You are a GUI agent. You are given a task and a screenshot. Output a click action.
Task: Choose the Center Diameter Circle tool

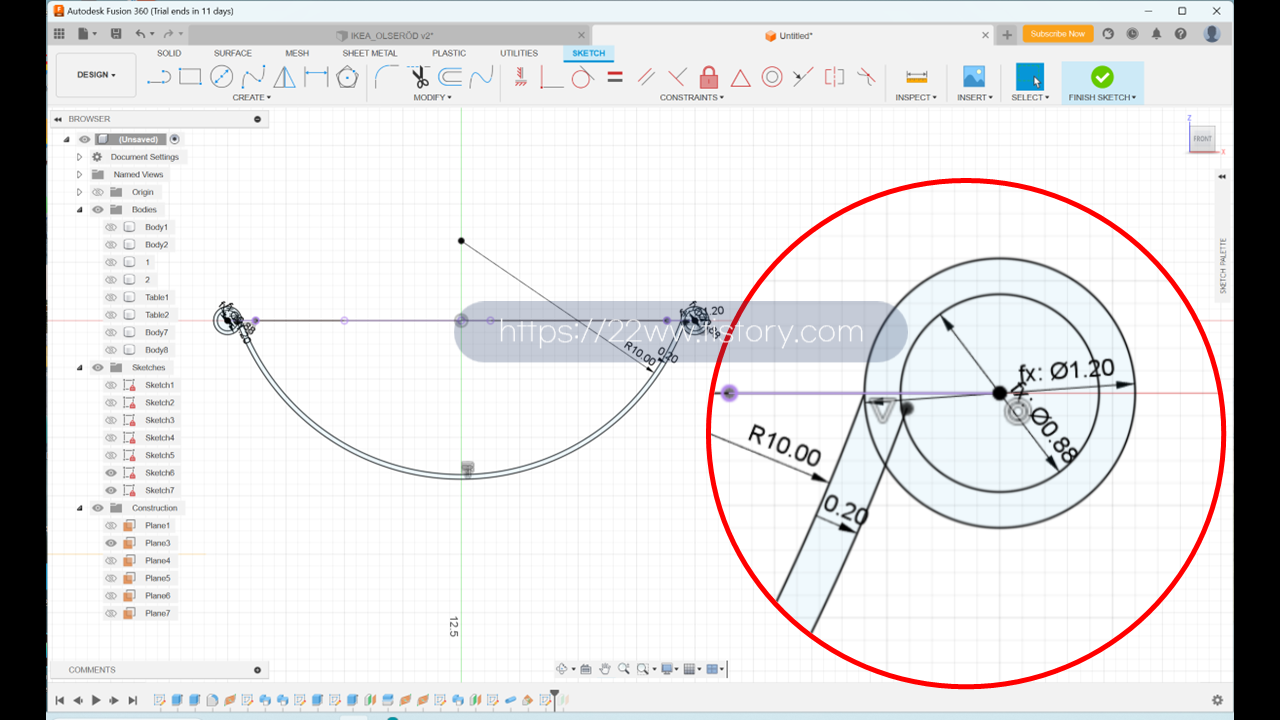click(221, 77)
